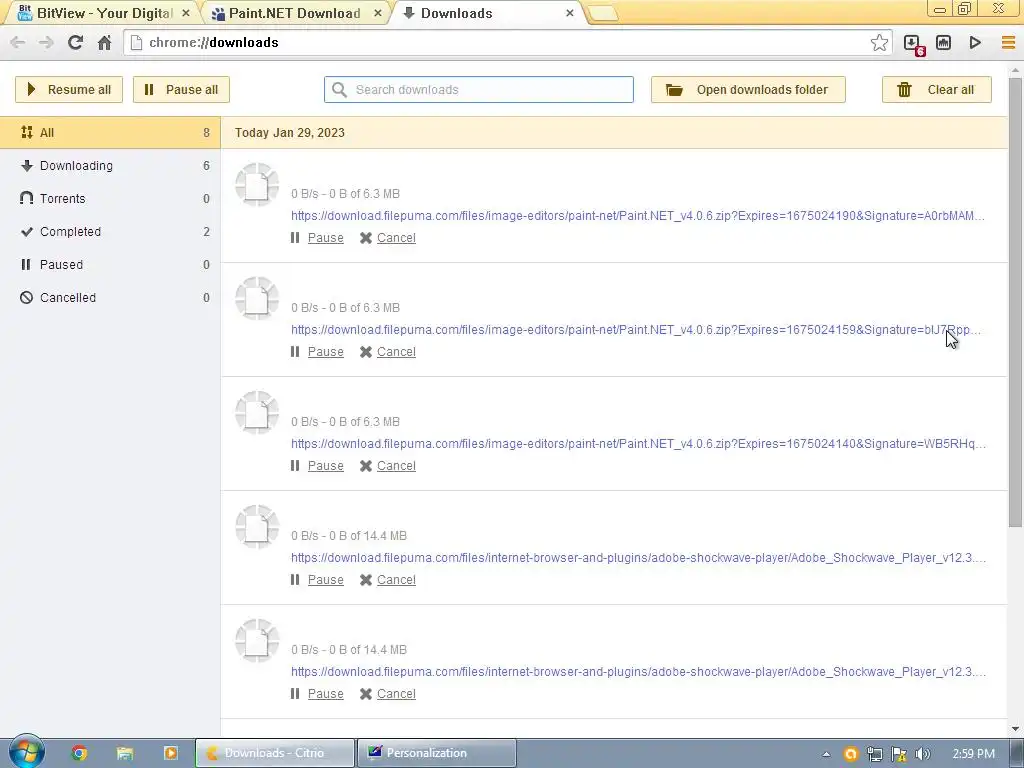Pause the second Shockwave Player download
This screenshot has width=1024, height=768.
click(x=325, y=694)
